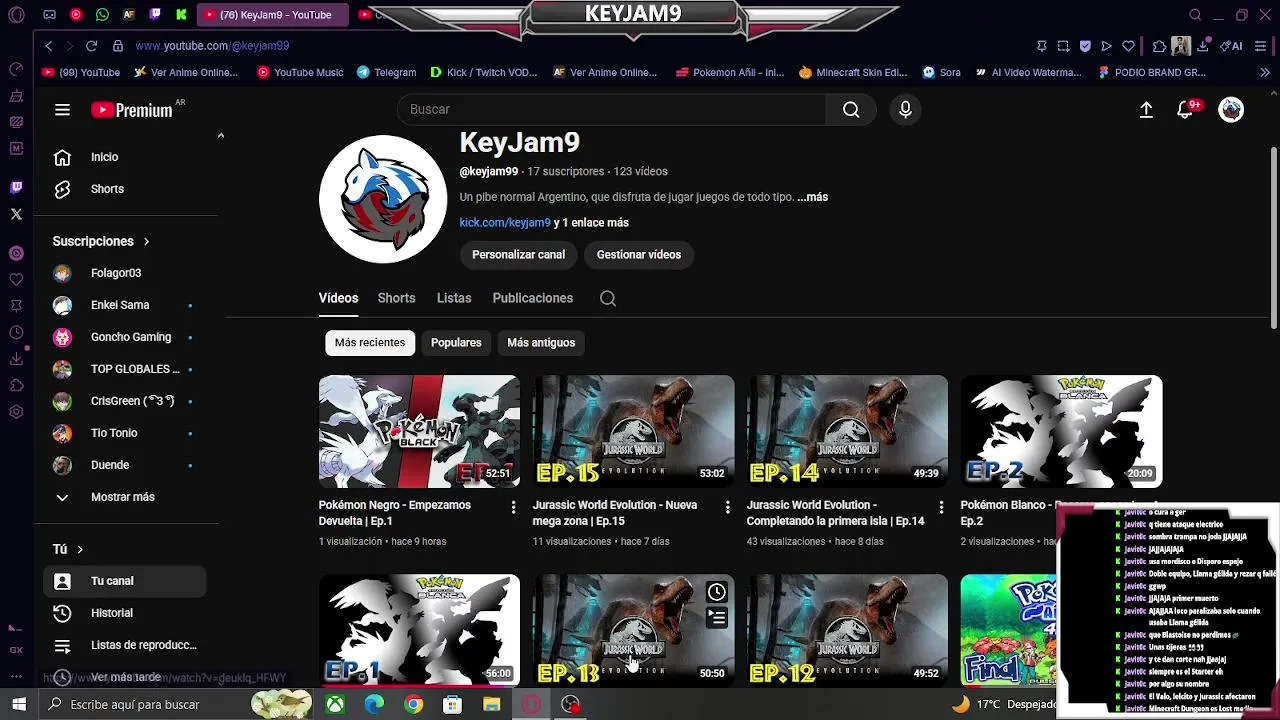Click Gestionar vídeos button
The width and height of the screenshot is (1280, 720).
(639, 255)
